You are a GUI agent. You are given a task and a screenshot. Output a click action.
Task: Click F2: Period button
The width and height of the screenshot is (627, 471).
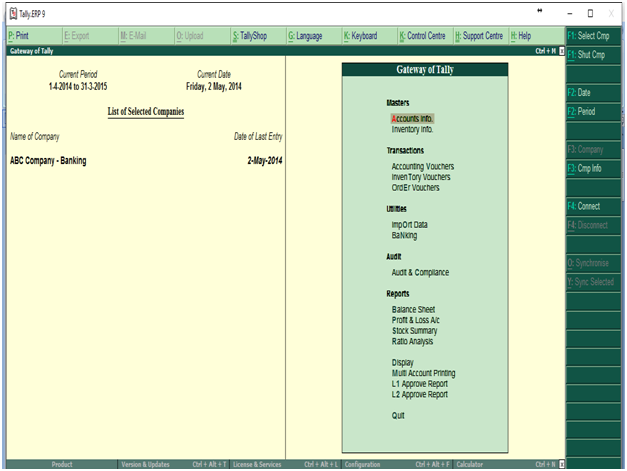coord(593,112)
